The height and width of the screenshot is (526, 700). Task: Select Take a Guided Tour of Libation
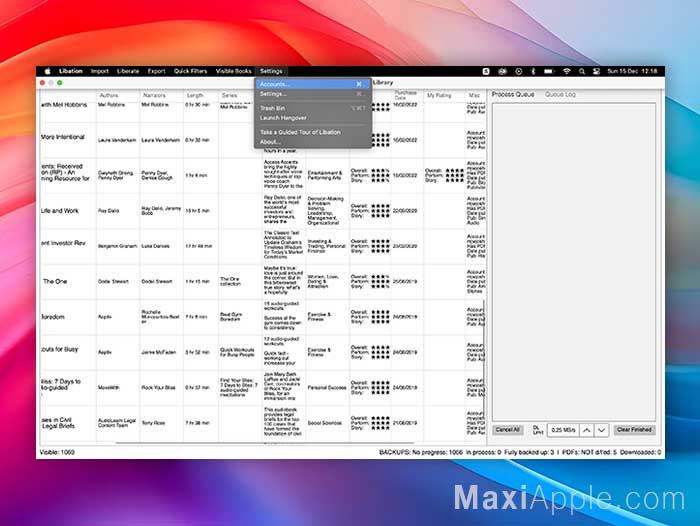point(312,132)
